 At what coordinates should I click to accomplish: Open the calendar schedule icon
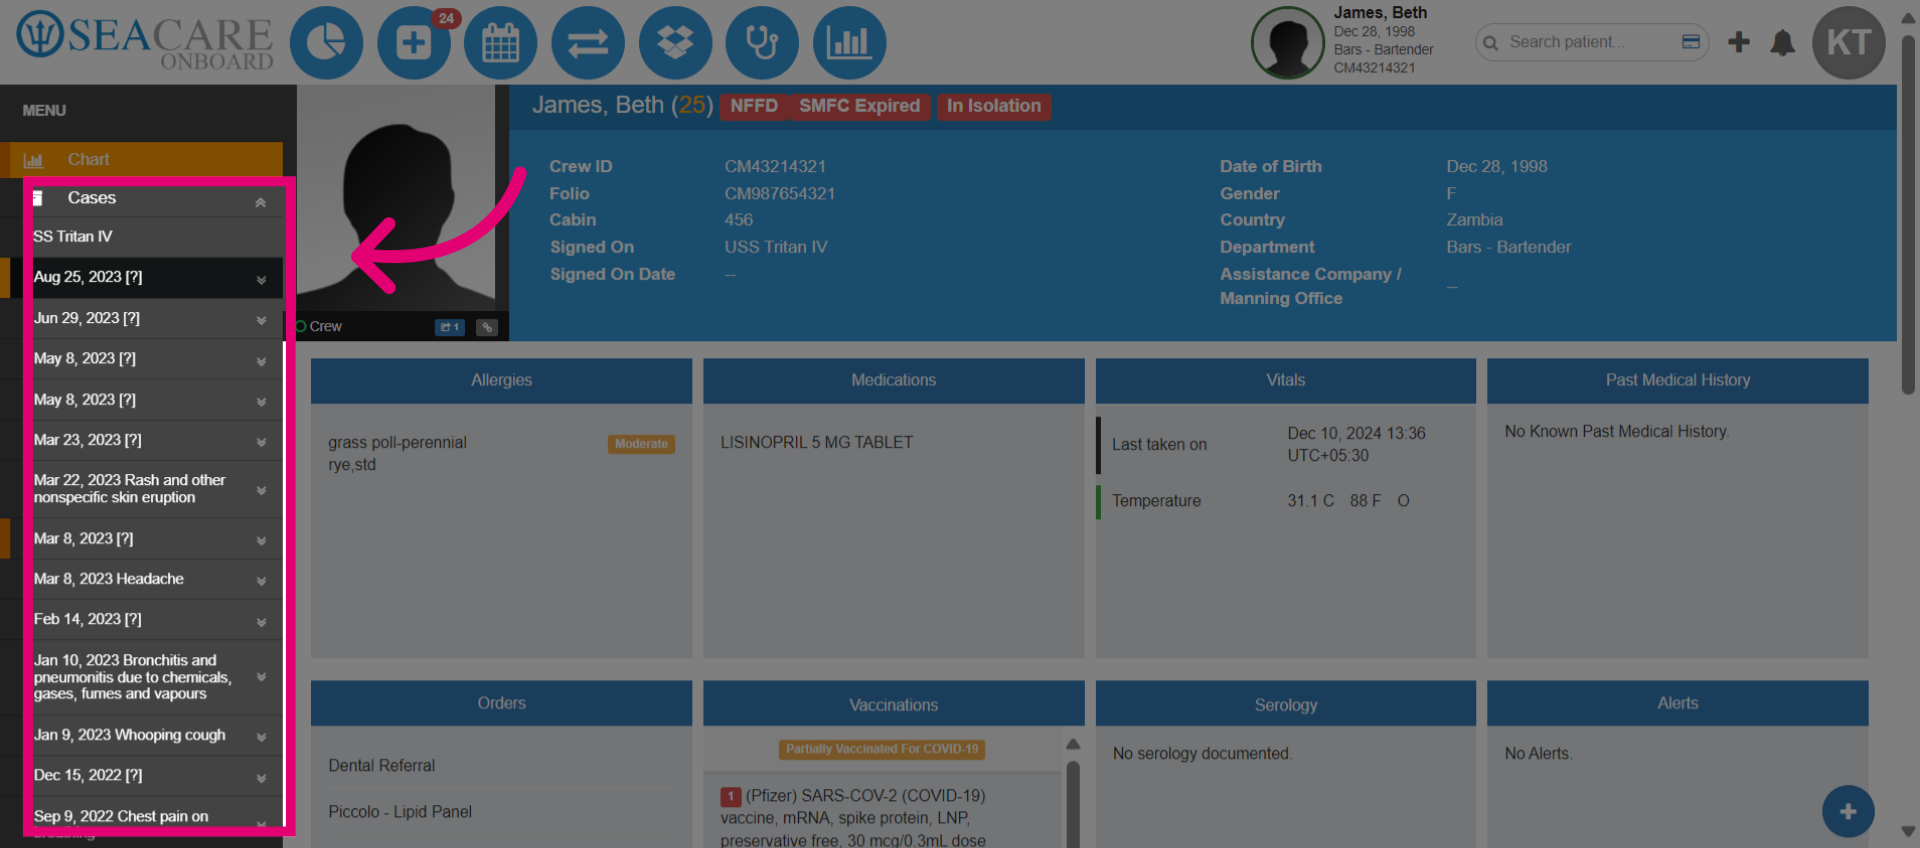500,43
